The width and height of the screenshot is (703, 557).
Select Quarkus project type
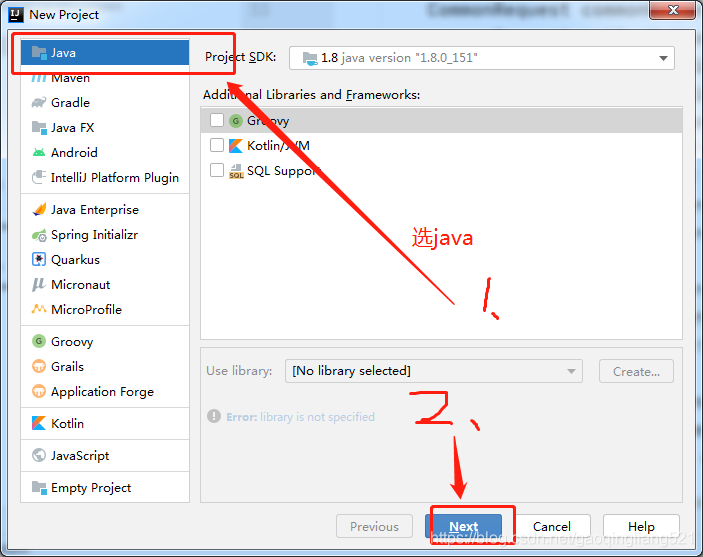[105, 260]
